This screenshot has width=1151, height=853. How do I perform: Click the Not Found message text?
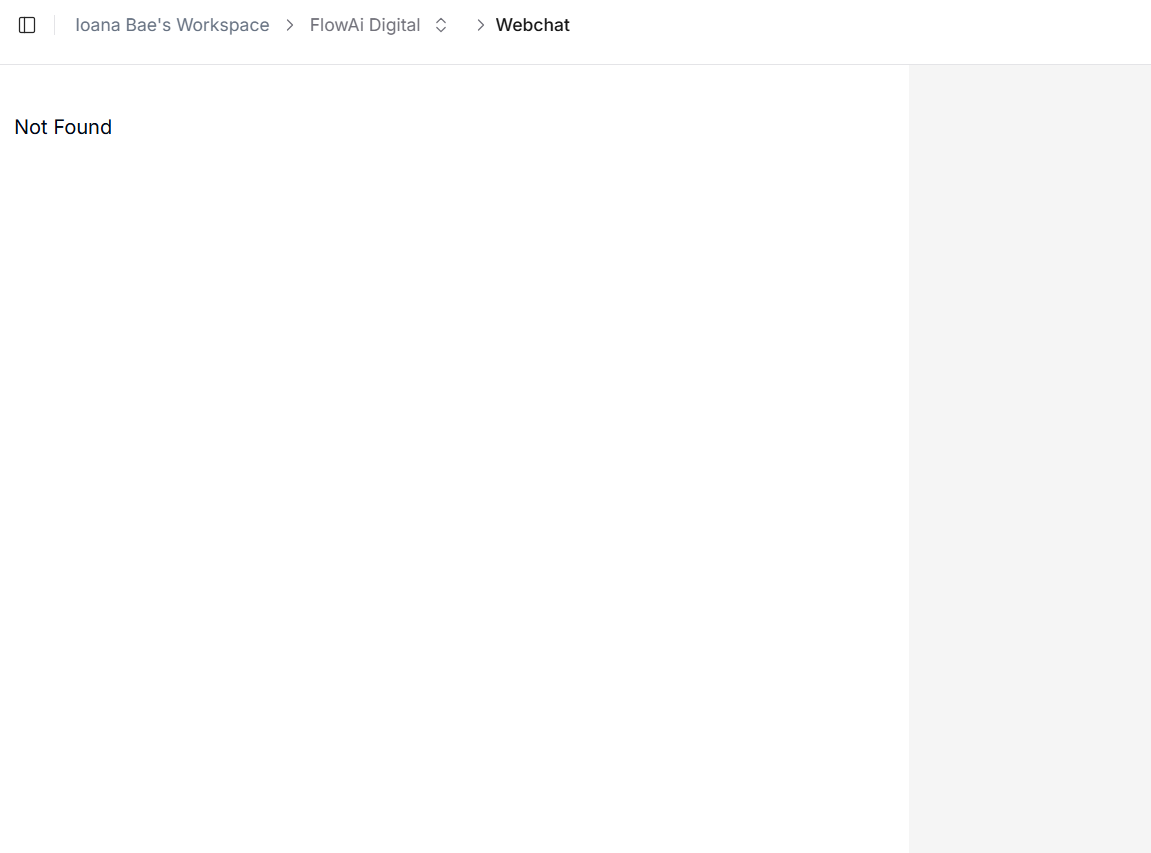63,127
